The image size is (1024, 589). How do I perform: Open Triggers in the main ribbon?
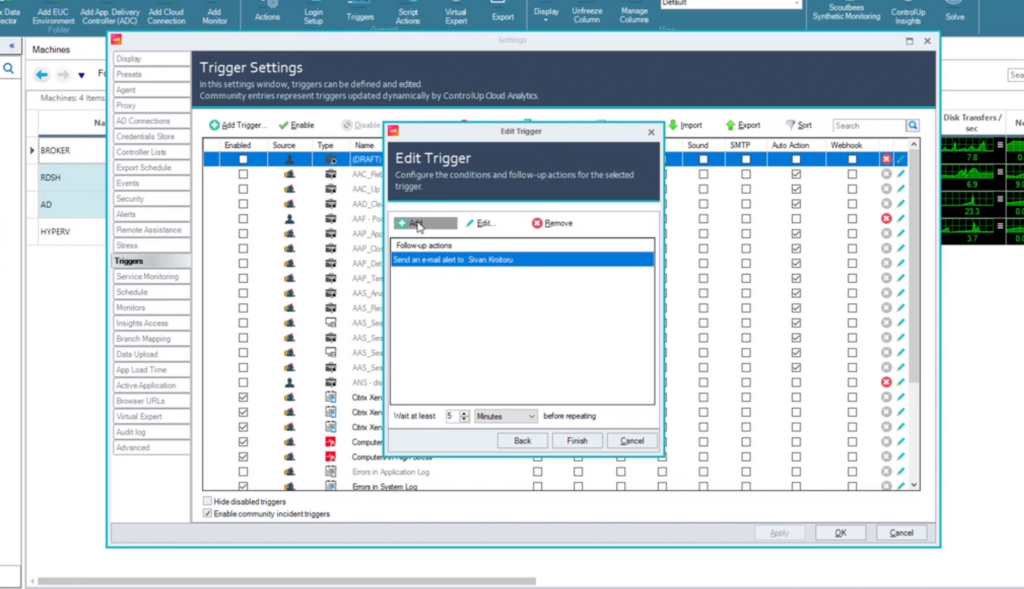[x=360, y=12]
